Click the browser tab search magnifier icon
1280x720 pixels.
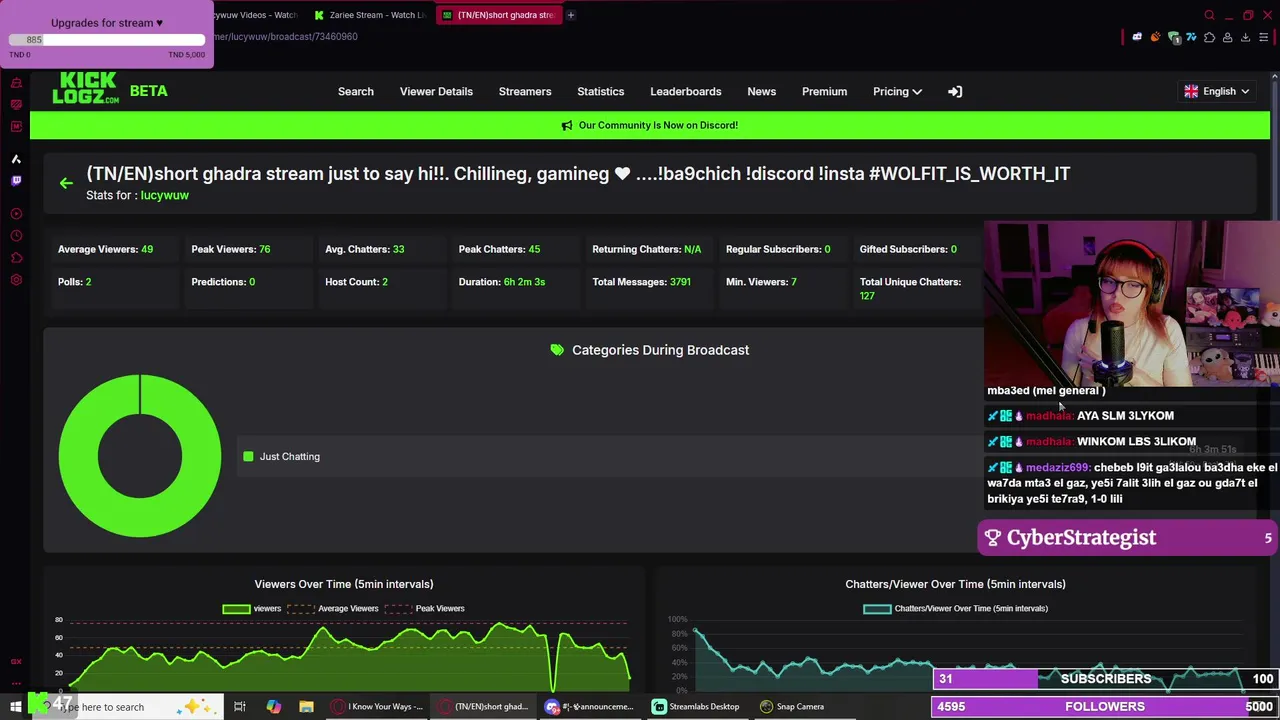click(x=1209, y=15)
